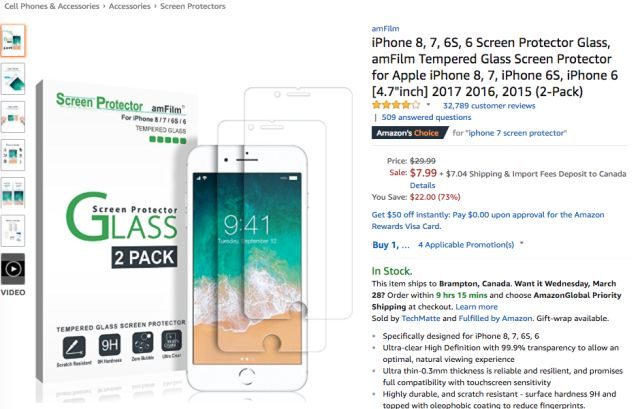The image size is (640, 409).
Task: Select the fifth product image thumbnail
Action: point(13,193)
